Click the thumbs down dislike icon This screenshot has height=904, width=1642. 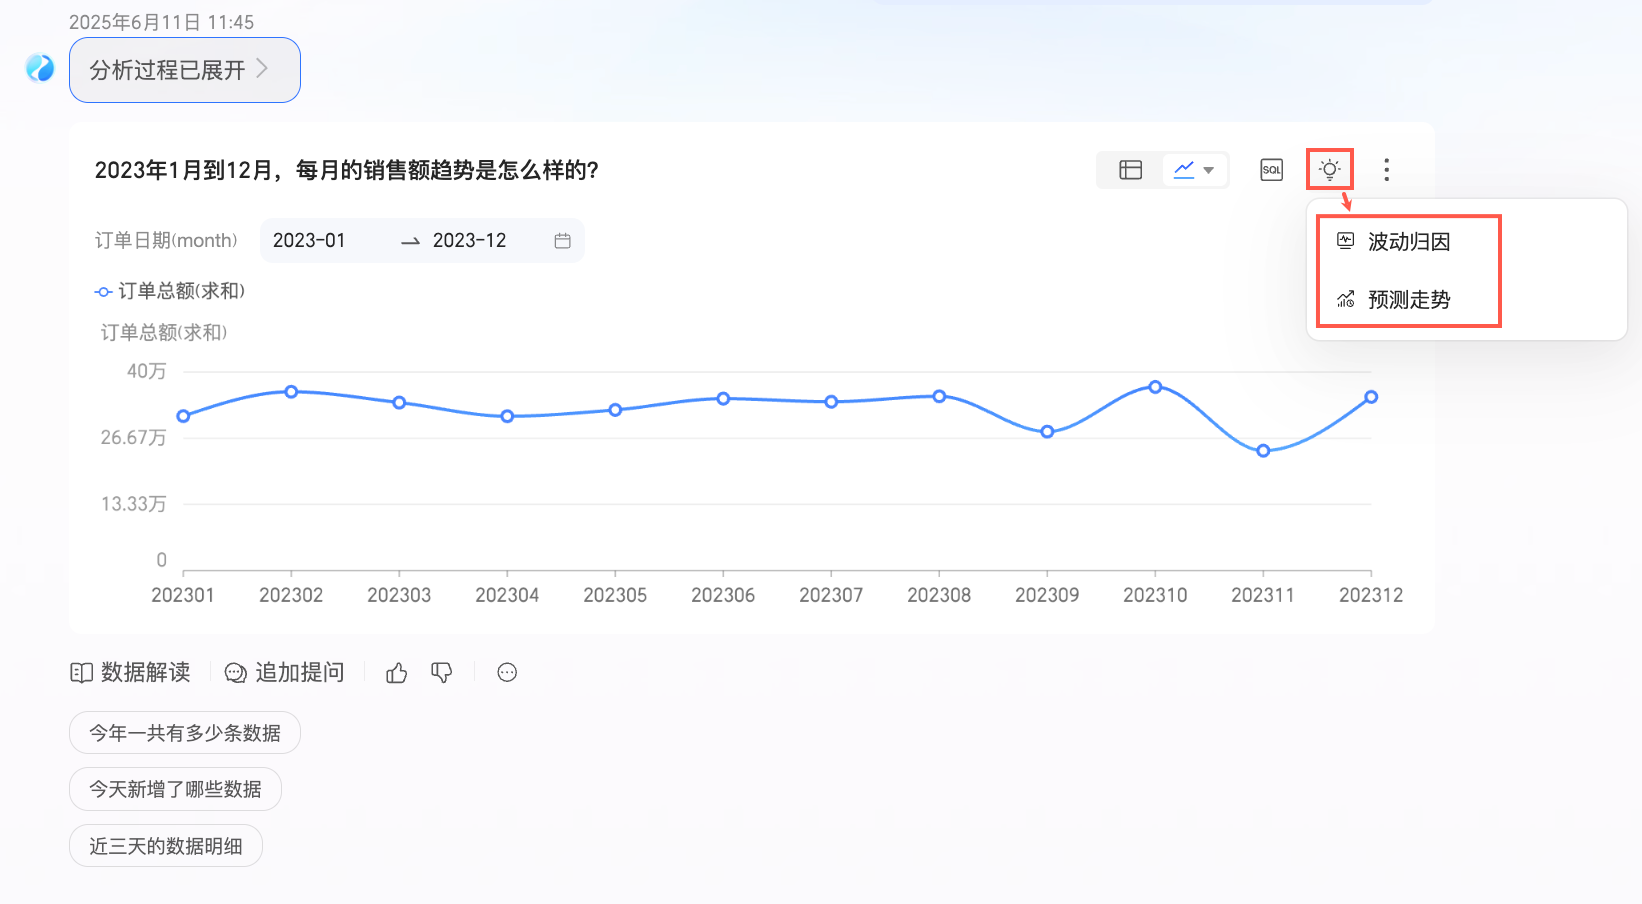(x=441, y=673)
